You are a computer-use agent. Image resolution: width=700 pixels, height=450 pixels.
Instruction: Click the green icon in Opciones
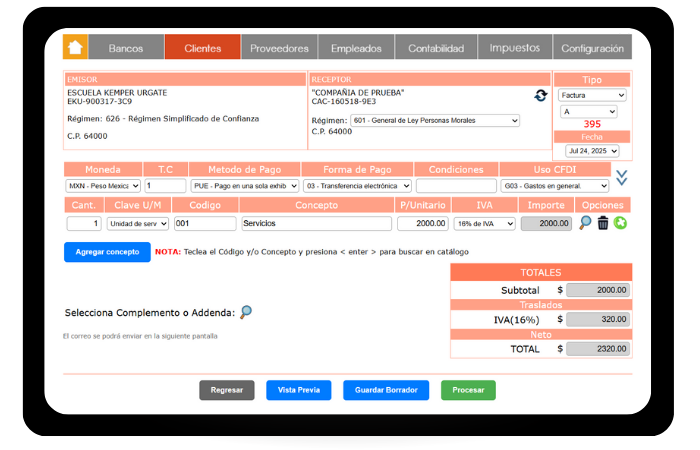click(x=620, y=223)
